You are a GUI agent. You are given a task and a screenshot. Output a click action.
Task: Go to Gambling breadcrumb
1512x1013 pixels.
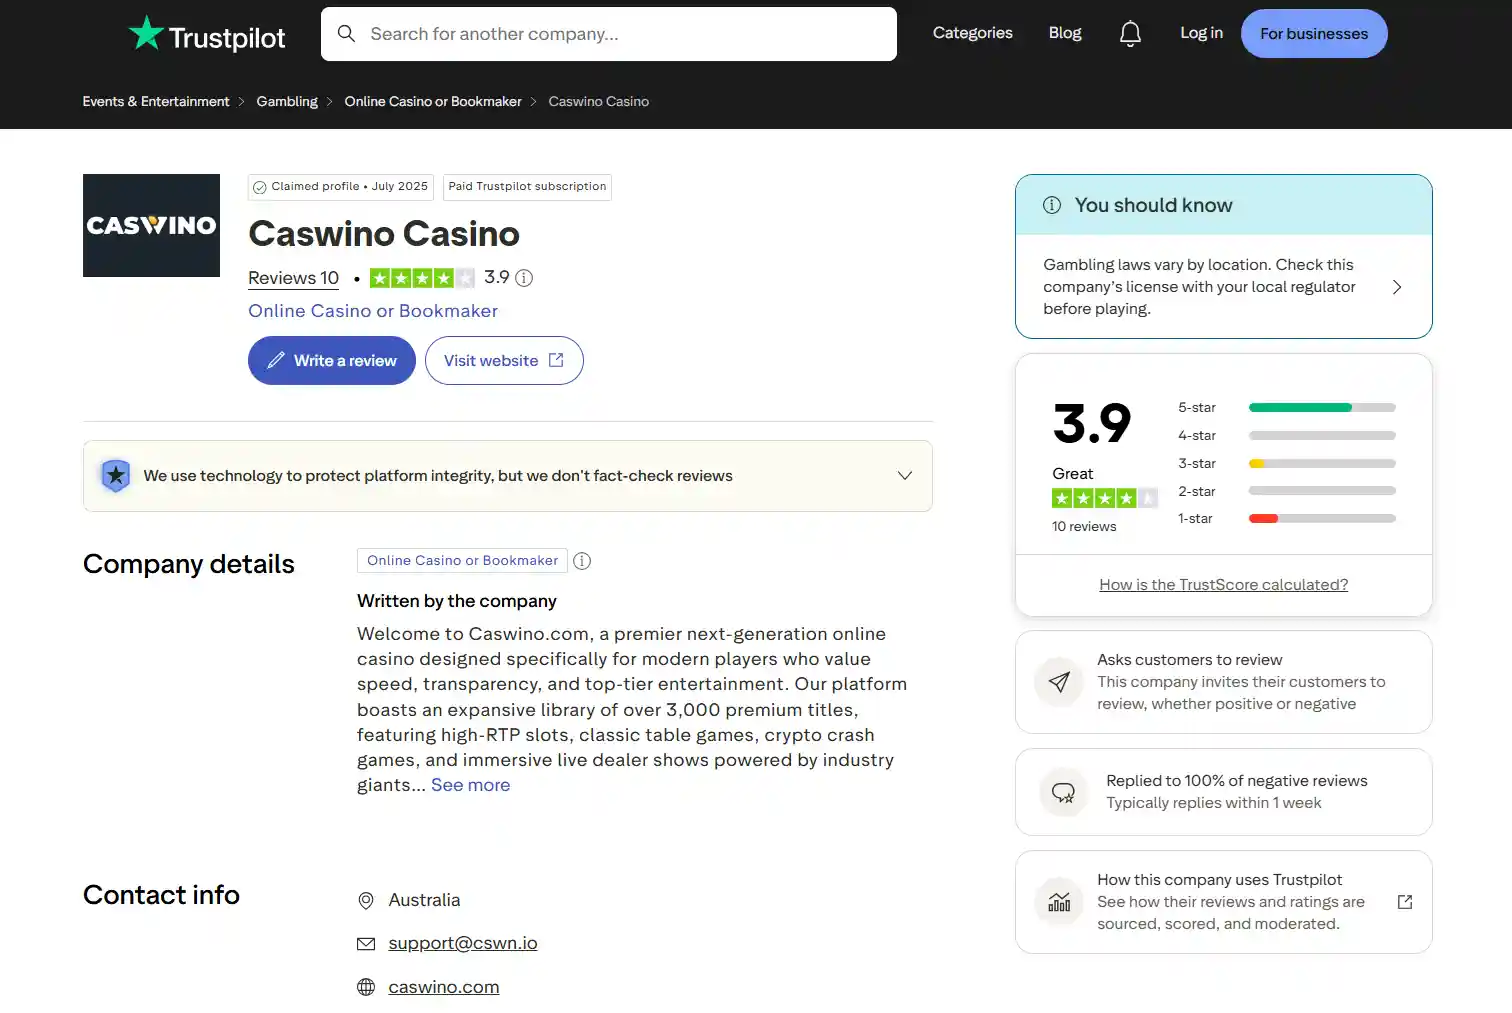[287, 102]
